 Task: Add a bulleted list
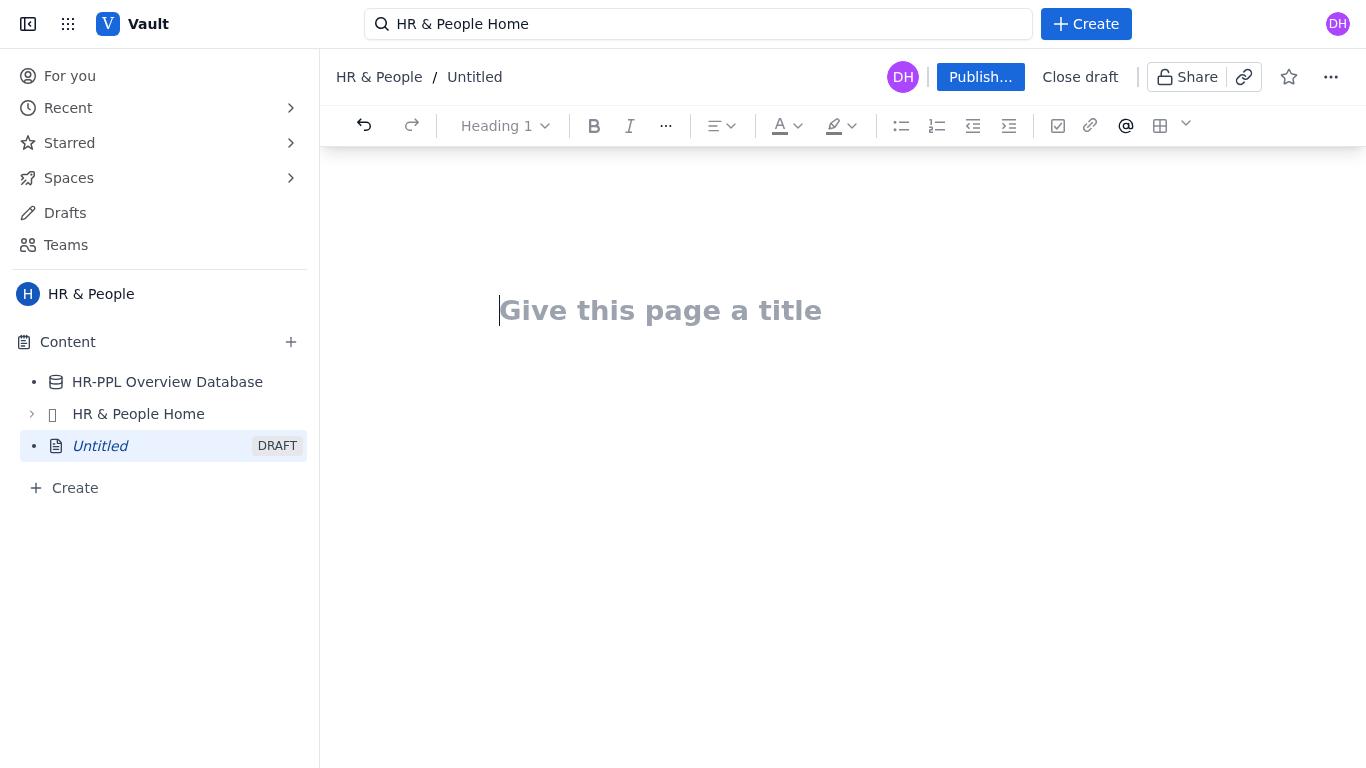coord(901,125)
